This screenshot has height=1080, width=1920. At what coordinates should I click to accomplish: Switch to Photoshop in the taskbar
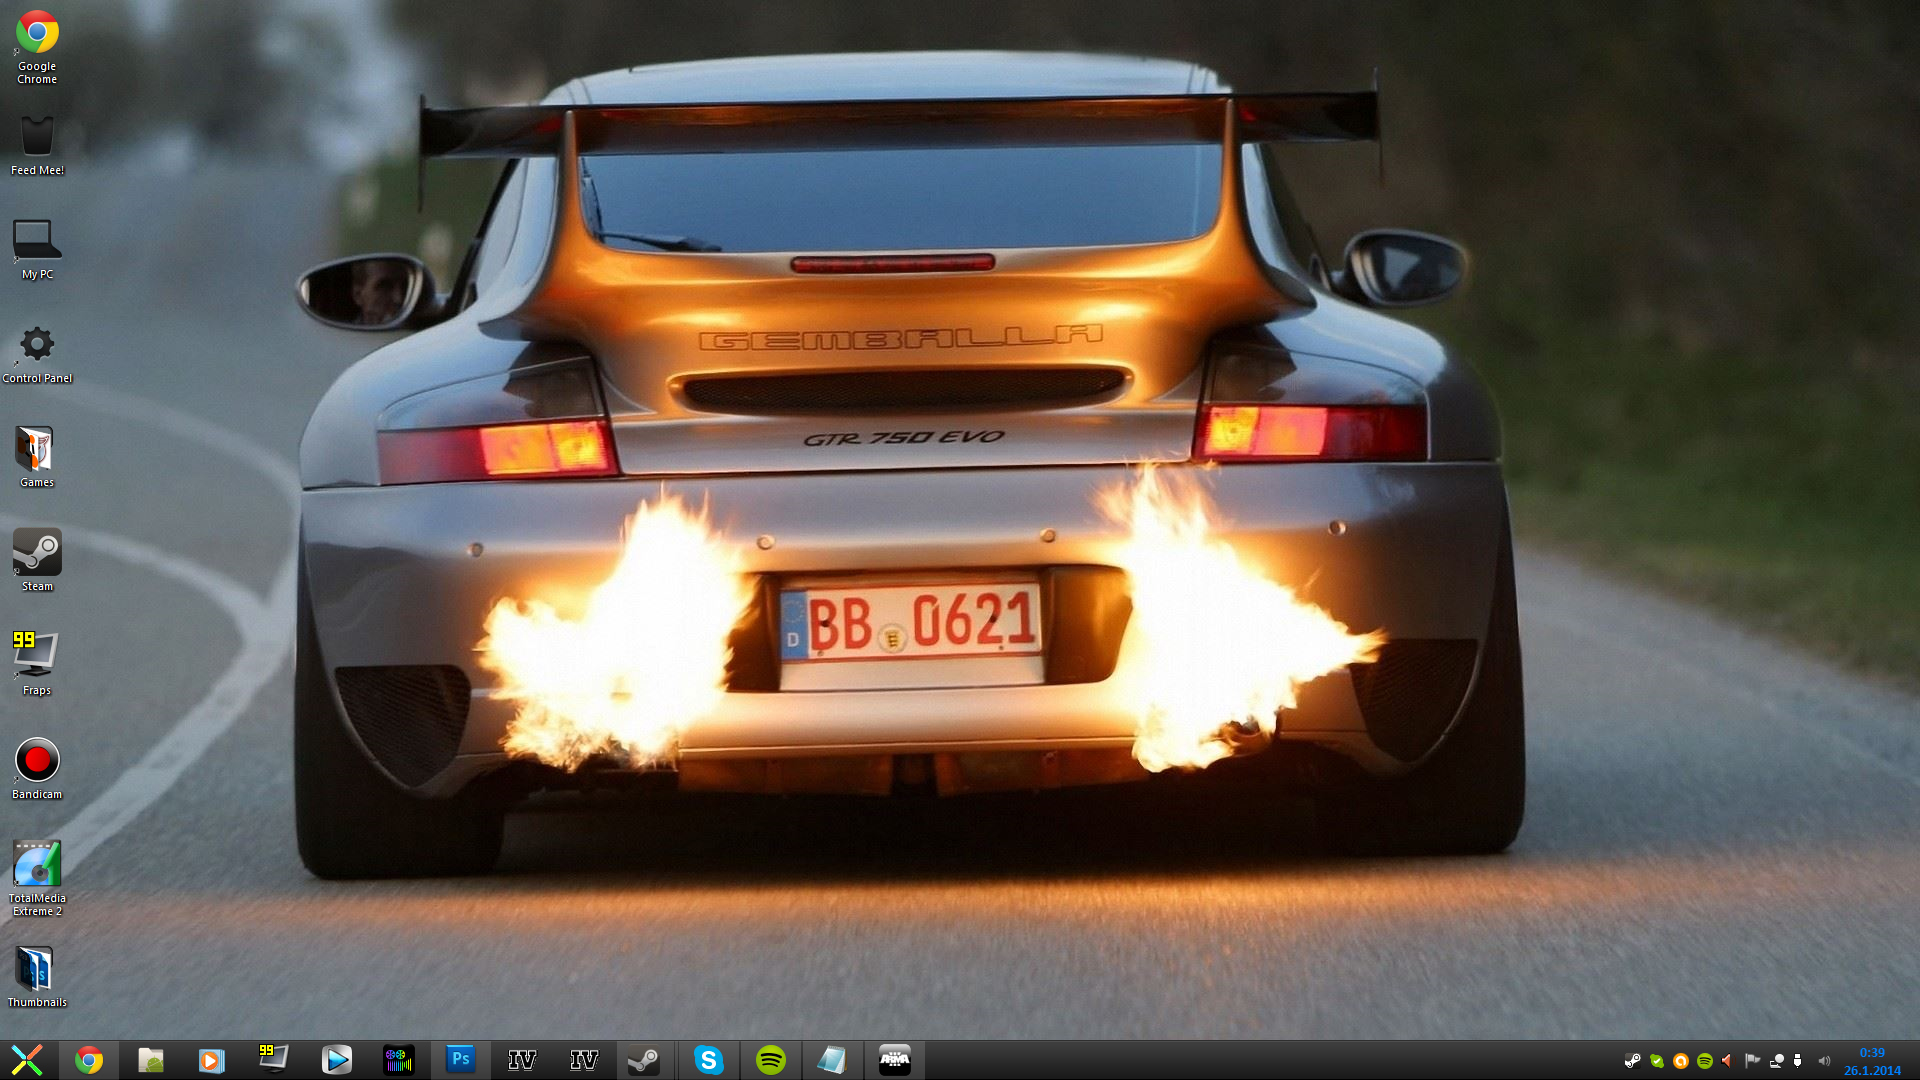[460, 1059]
